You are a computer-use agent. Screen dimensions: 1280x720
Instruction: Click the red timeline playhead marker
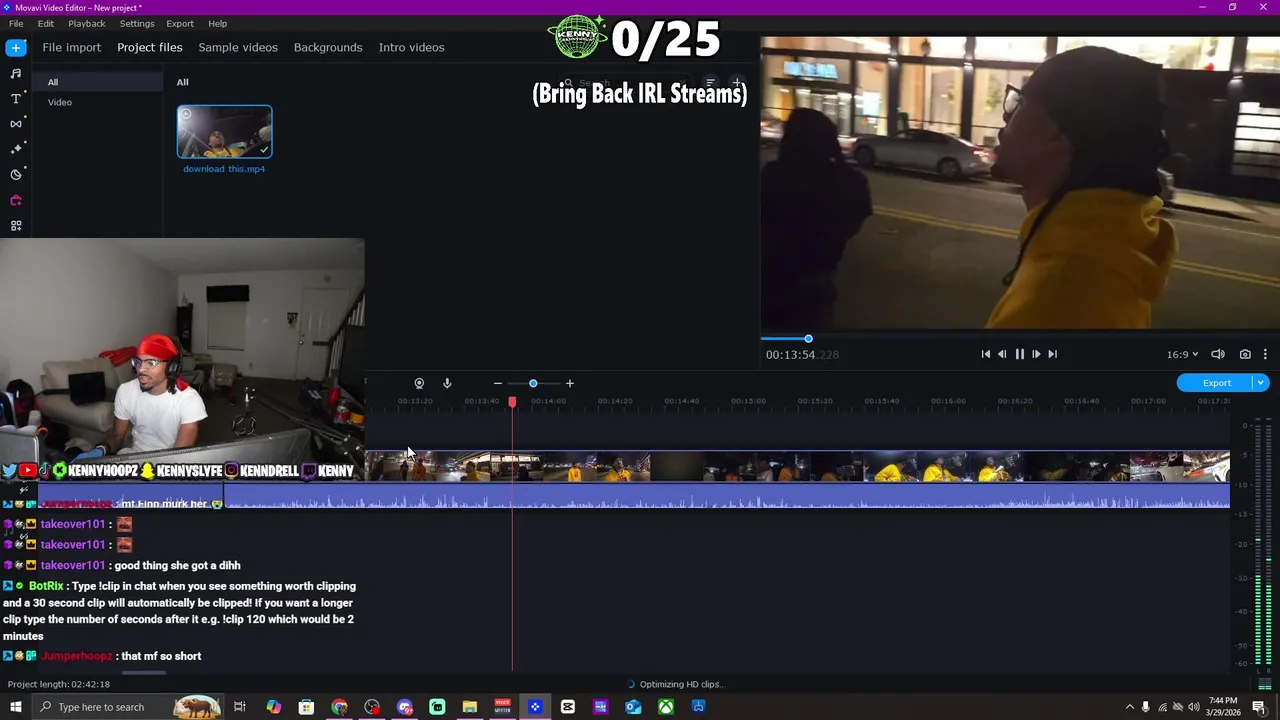coord(512,401)
